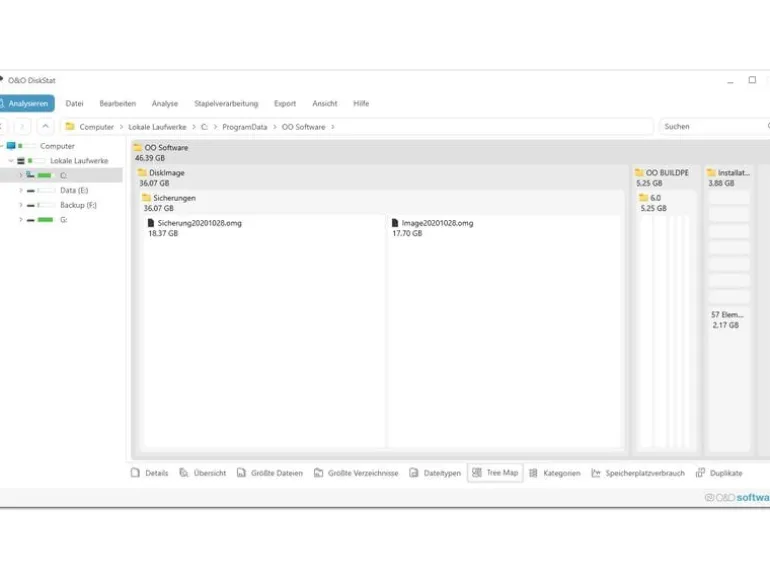Switch to the Kategorien tab
Image resolution: width=770 pixels, height=578 pixels.
[x=555, y=473]
